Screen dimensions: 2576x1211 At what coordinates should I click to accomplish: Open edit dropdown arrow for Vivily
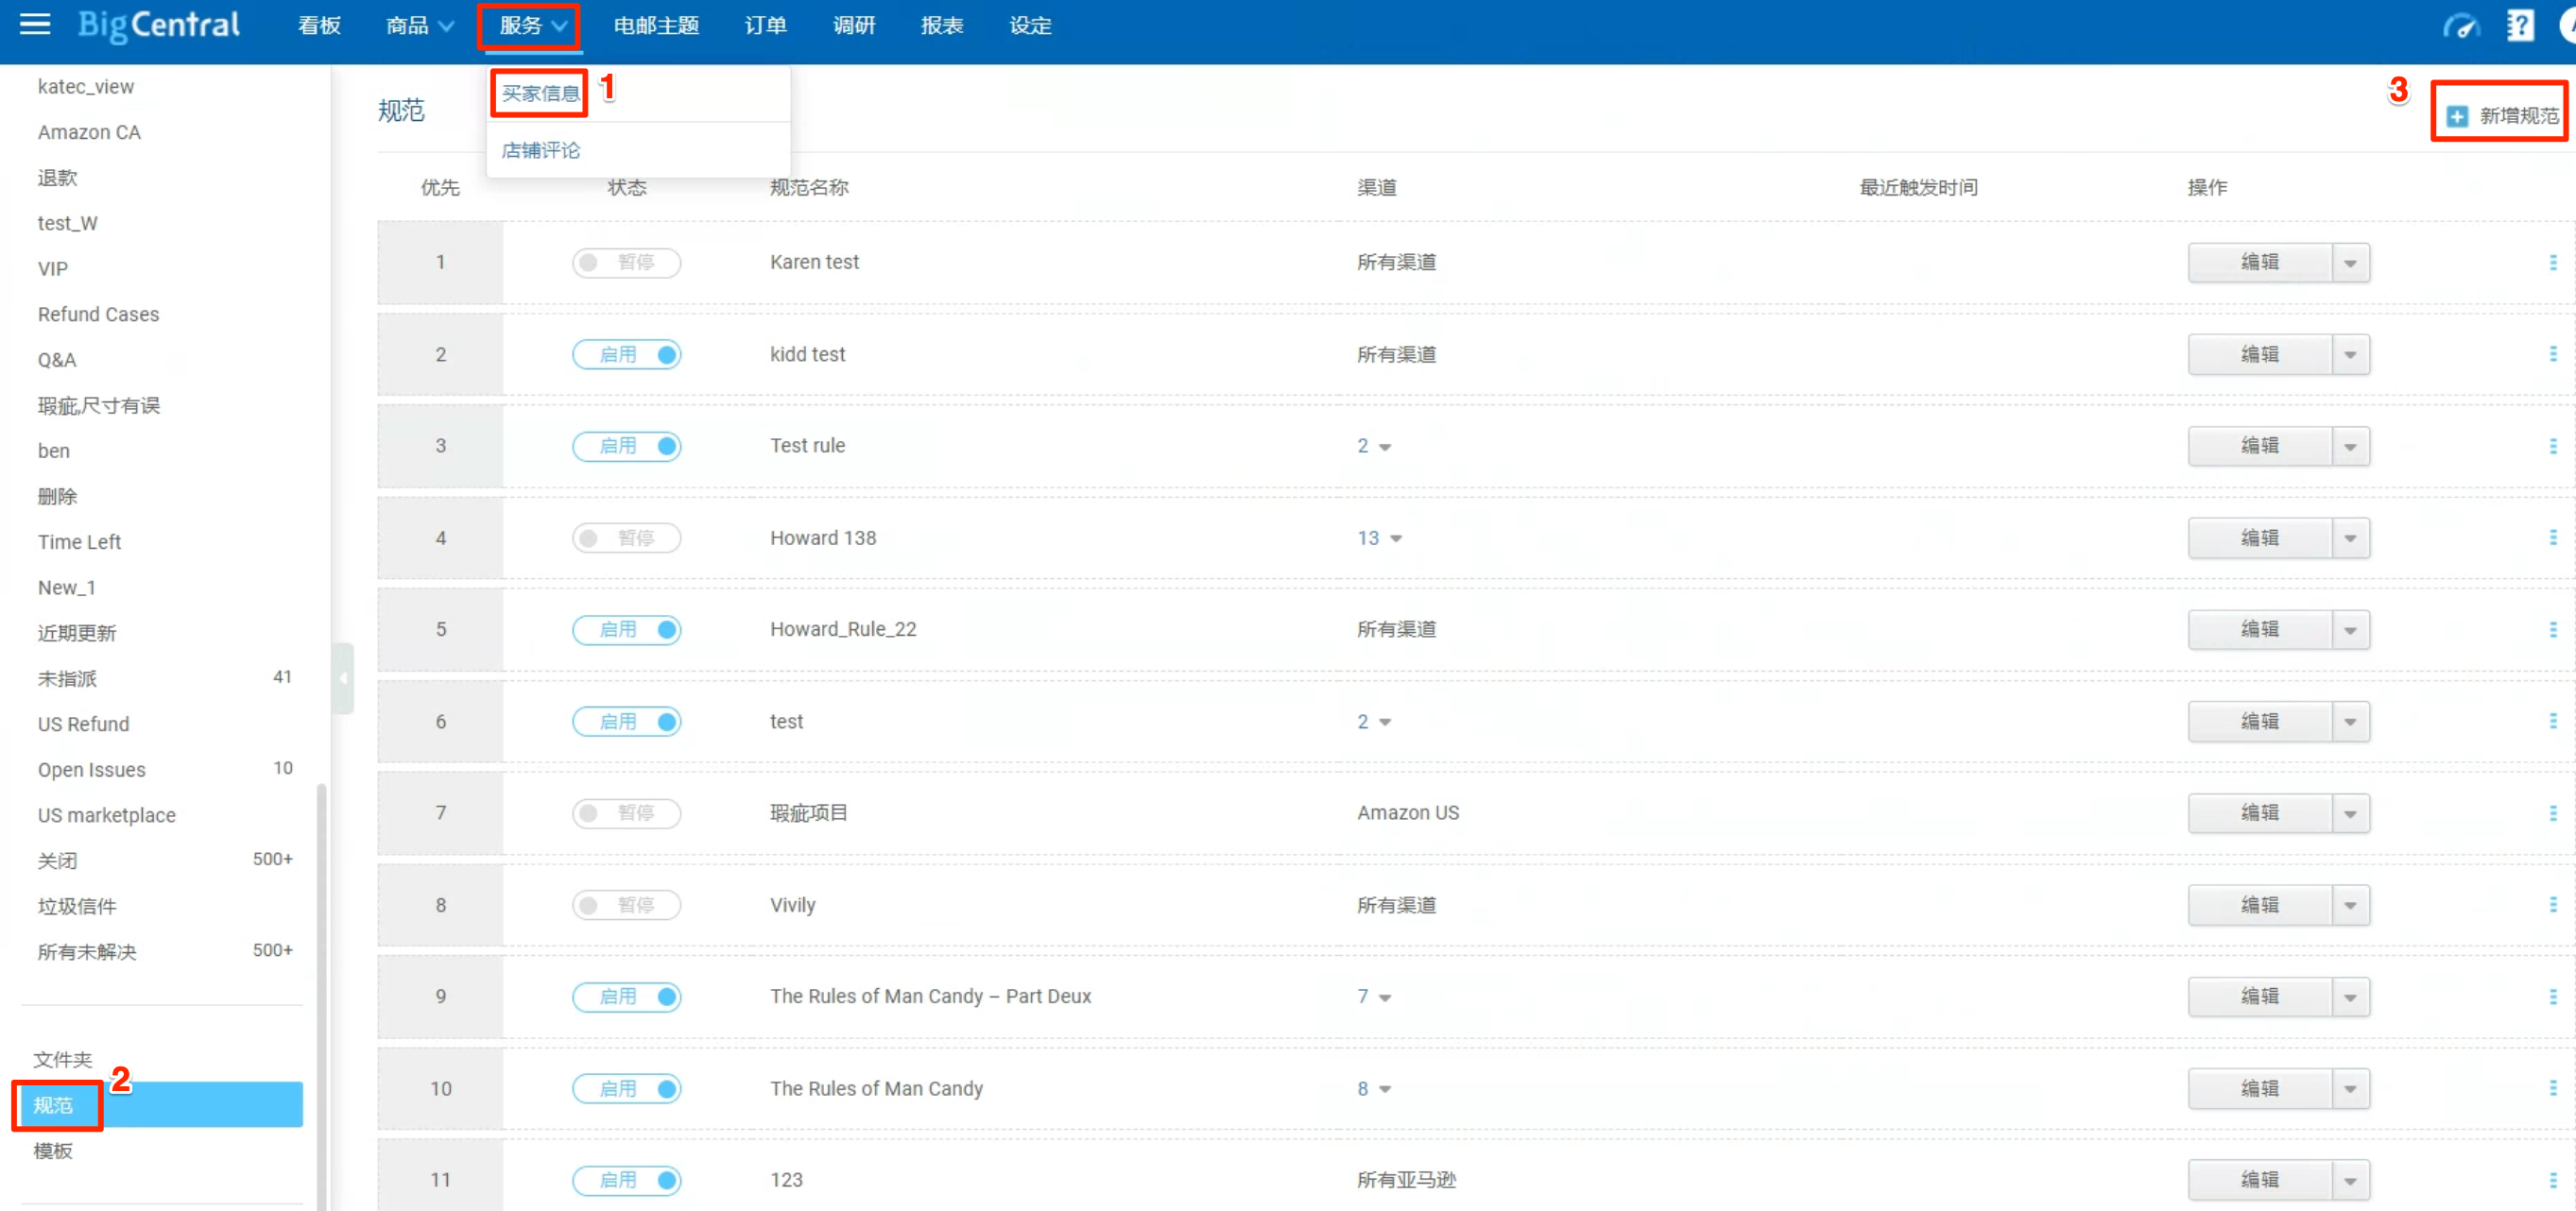coord(2350,906)
